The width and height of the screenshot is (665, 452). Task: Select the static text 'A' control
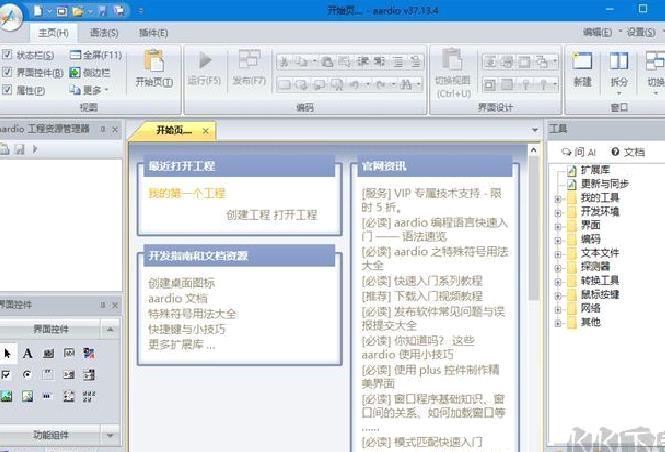click(28, 353)
